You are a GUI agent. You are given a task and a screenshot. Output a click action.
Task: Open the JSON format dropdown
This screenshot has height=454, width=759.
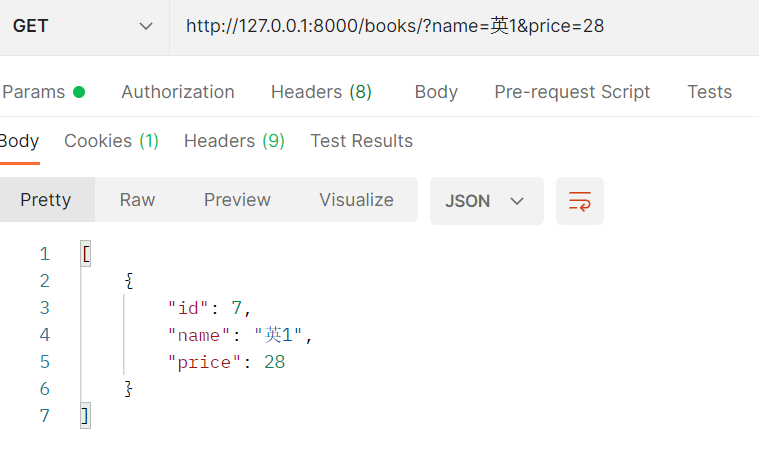point(486,201)
